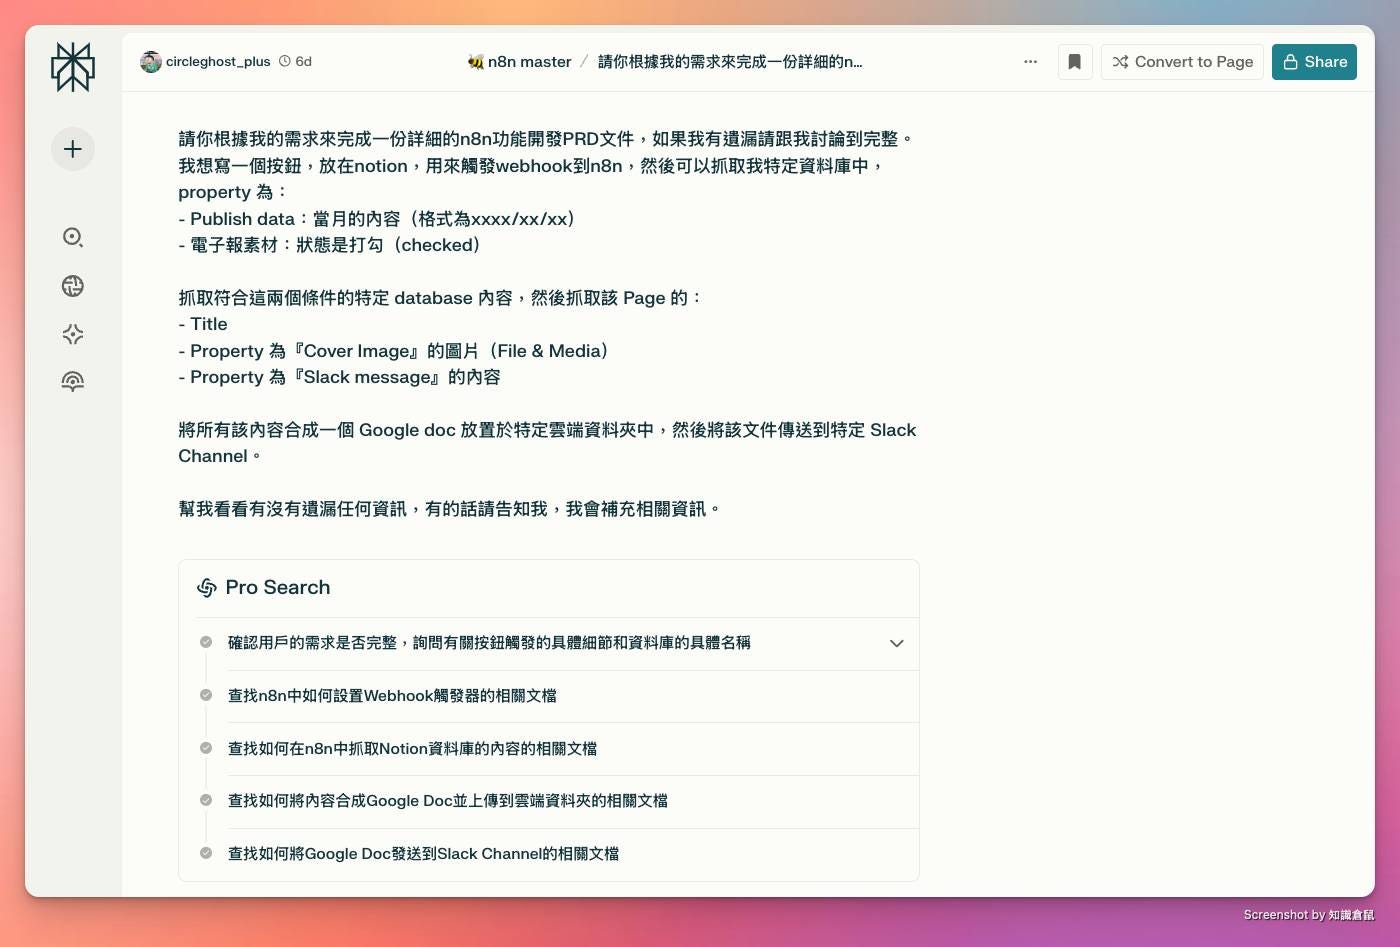Open the Discover globe icon in sidebar

point(73,286)
